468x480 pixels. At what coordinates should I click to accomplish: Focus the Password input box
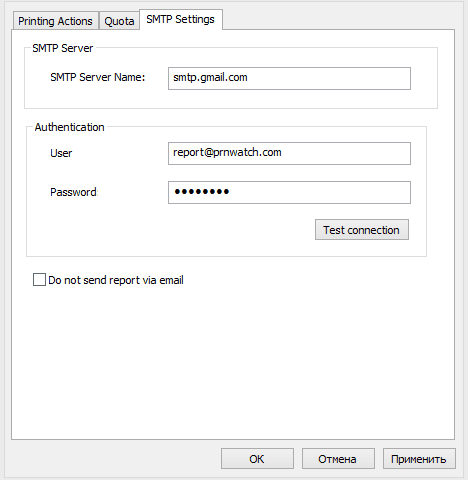pos(289,192)
